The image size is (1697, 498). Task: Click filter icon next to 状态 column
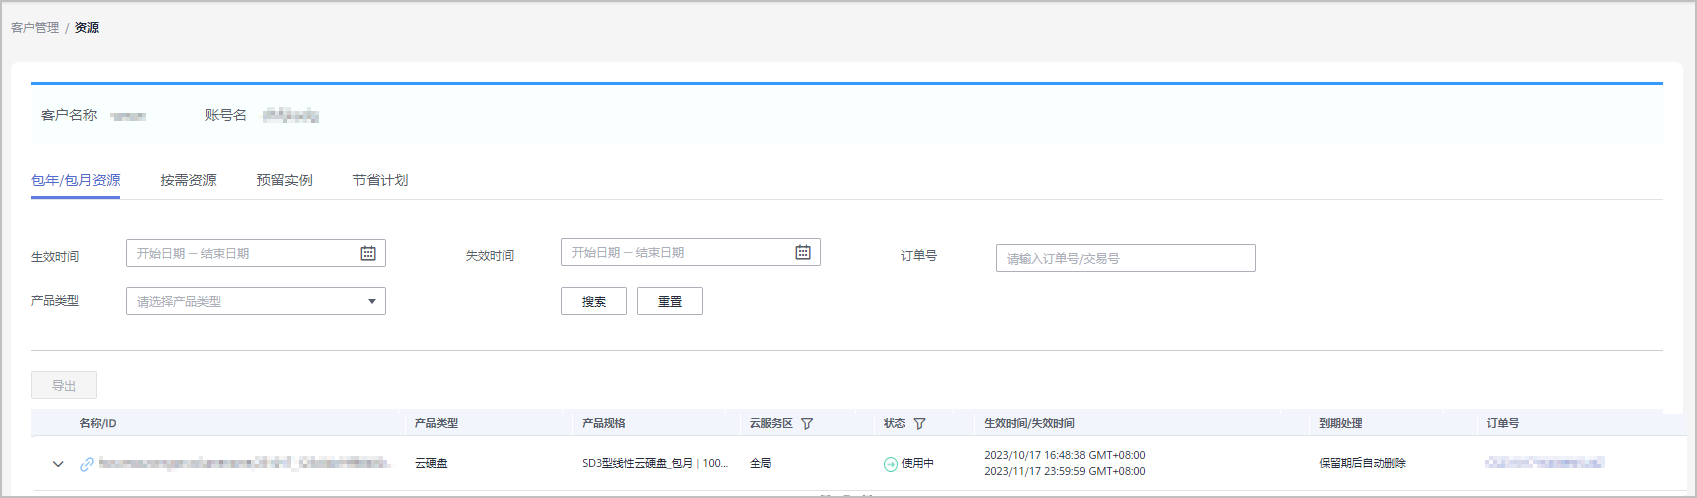[919, 424]
